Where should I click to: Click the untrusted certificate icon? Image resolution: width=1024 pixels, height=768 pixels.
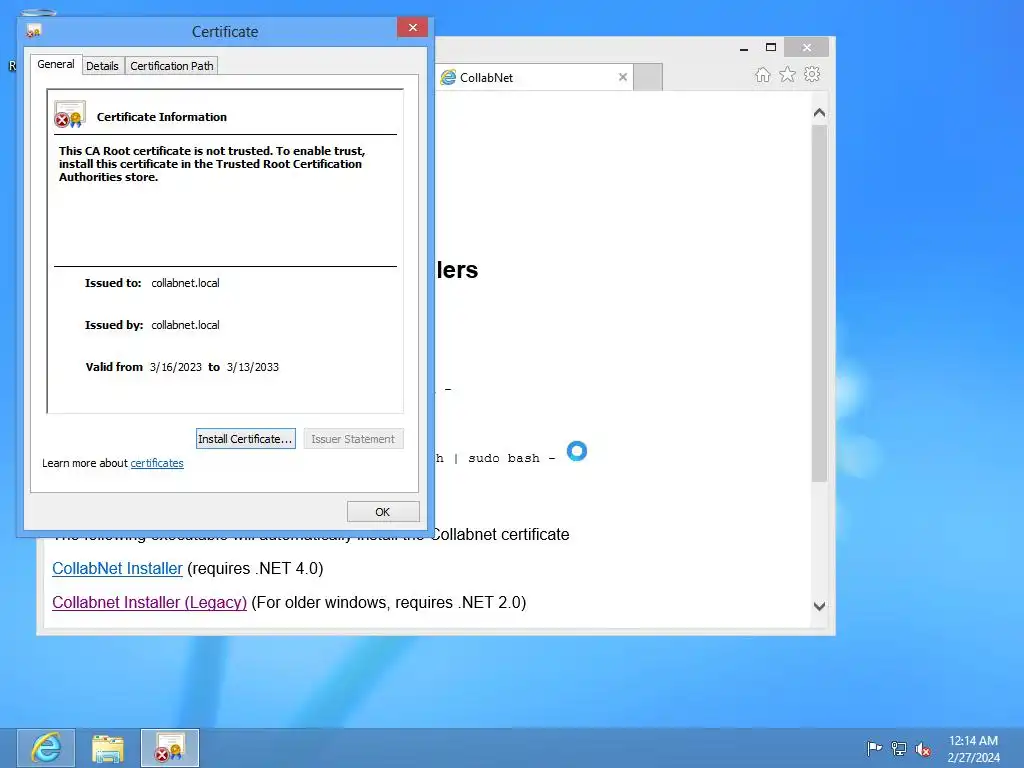pyautogui.click(x=70, y=114)
